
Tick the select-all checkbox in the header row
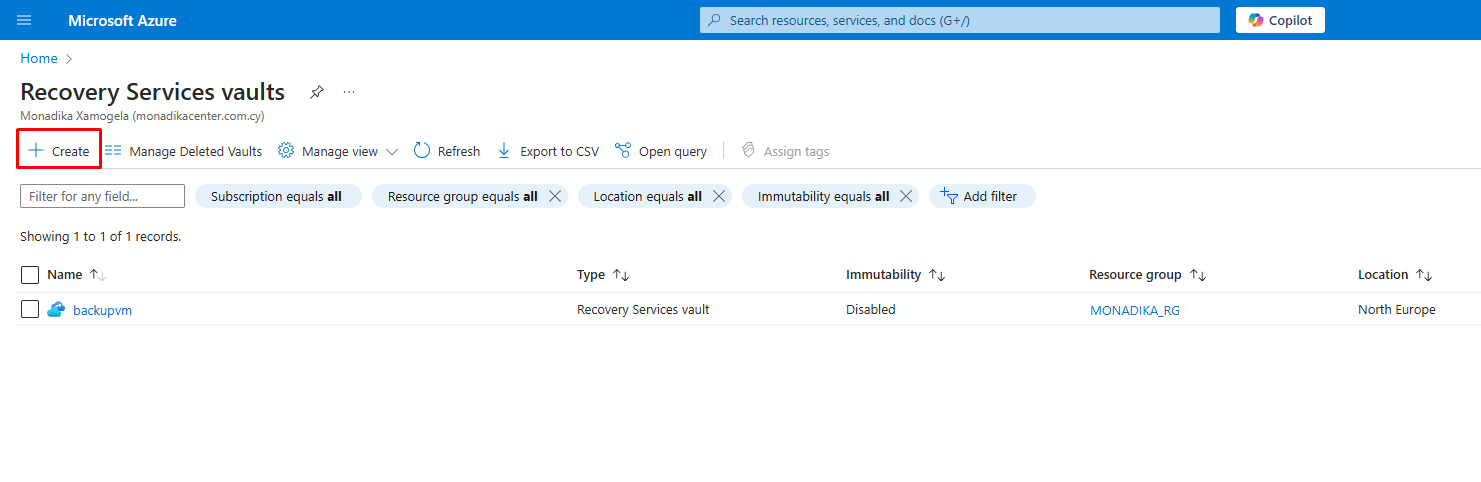(x=30, y=275)
